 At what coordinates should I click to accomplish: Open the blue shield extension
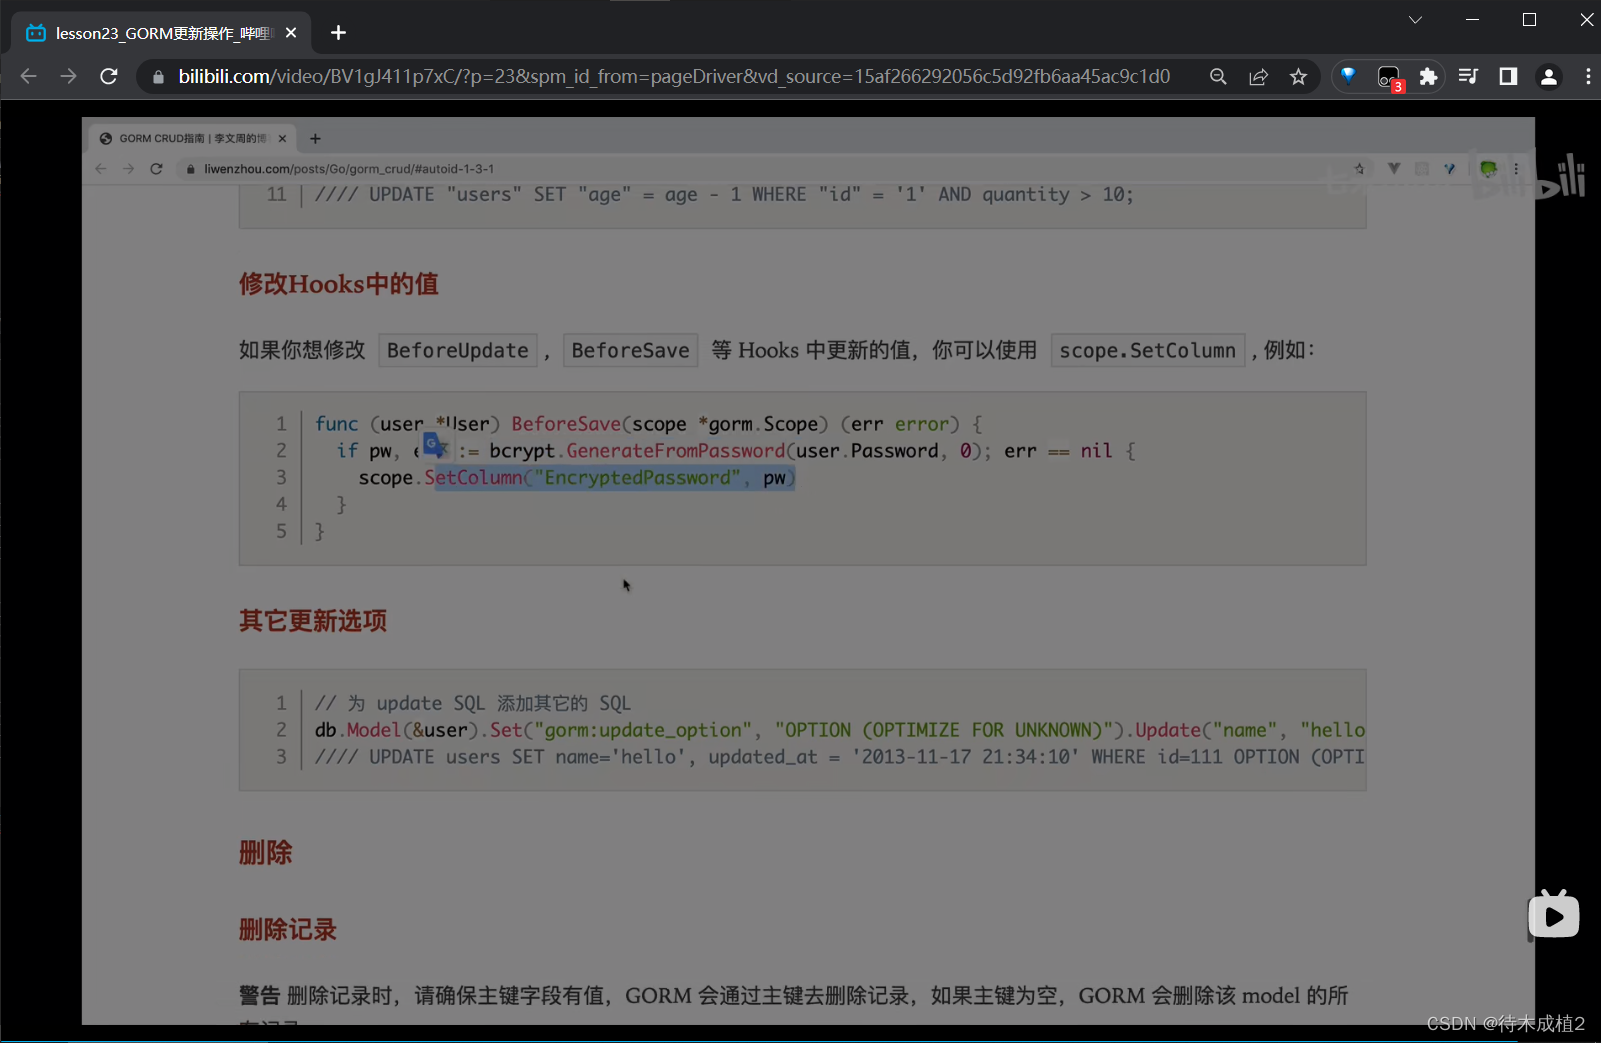point(1348,76)
